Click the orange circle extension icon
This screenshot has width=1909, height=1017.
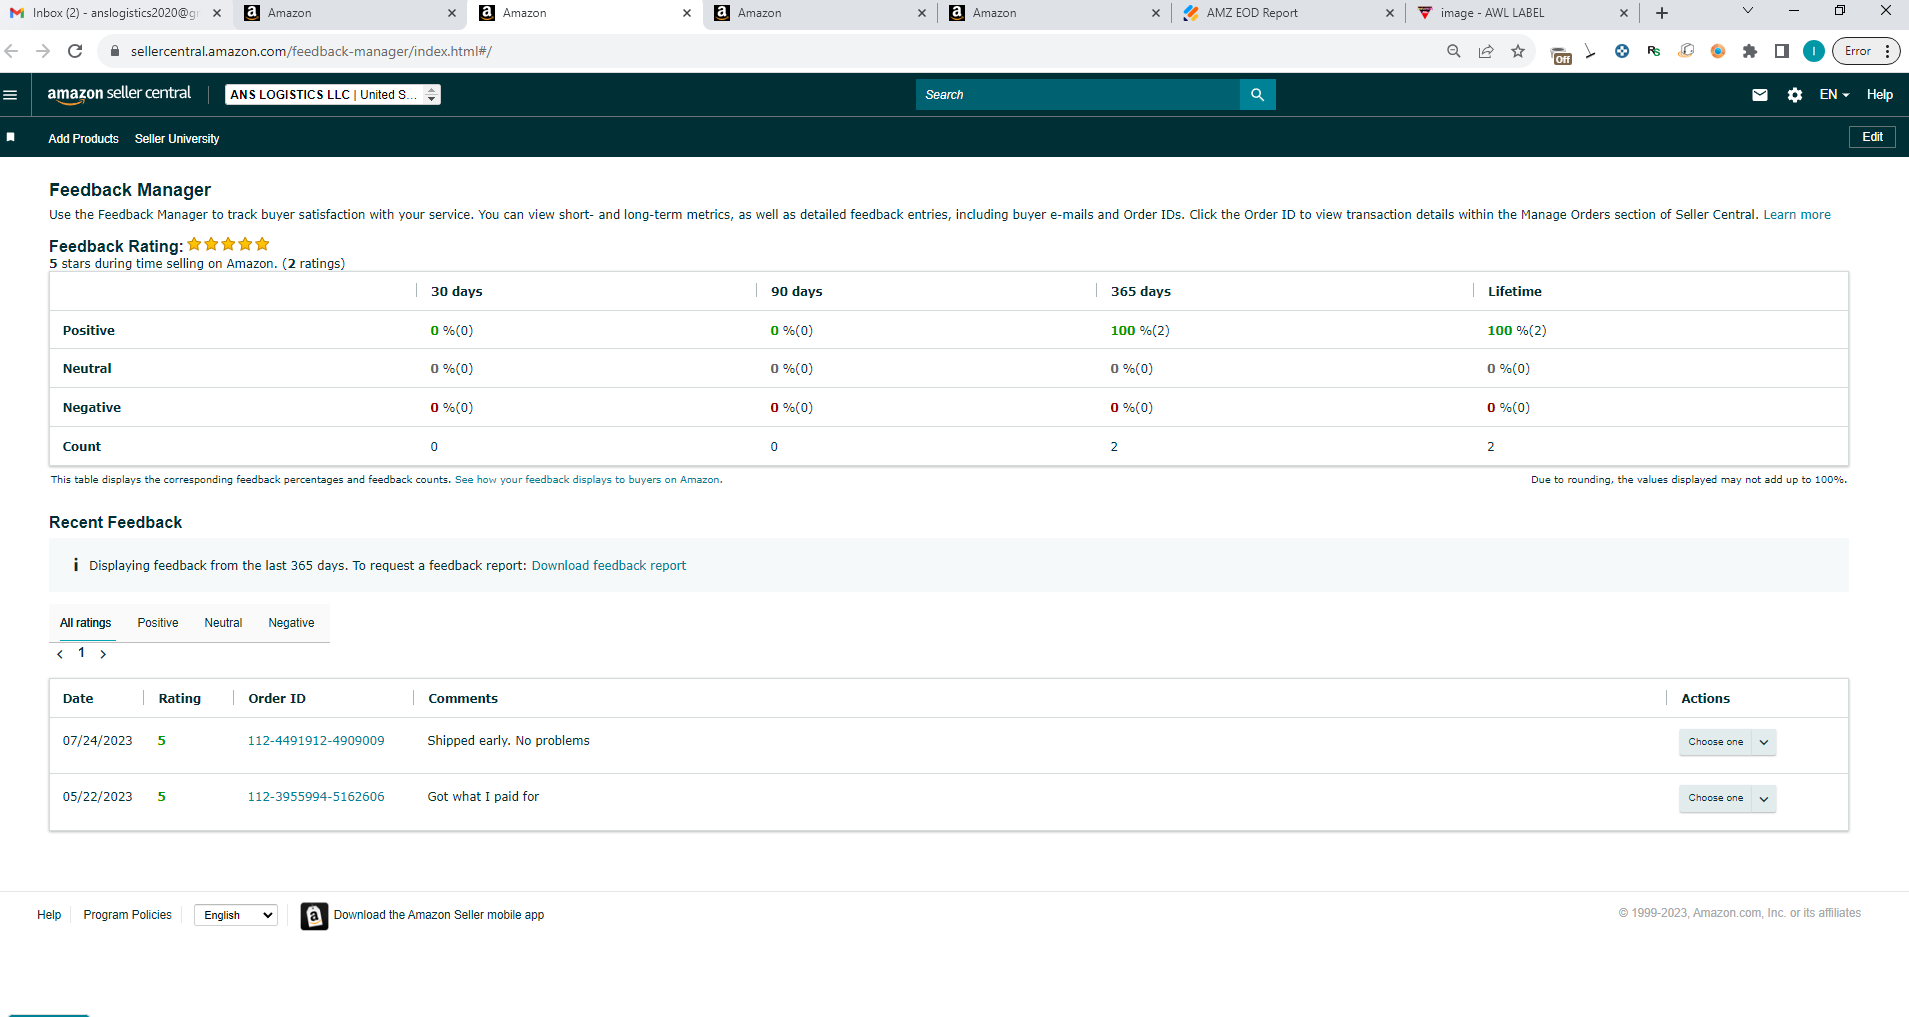pos(1718,51)
